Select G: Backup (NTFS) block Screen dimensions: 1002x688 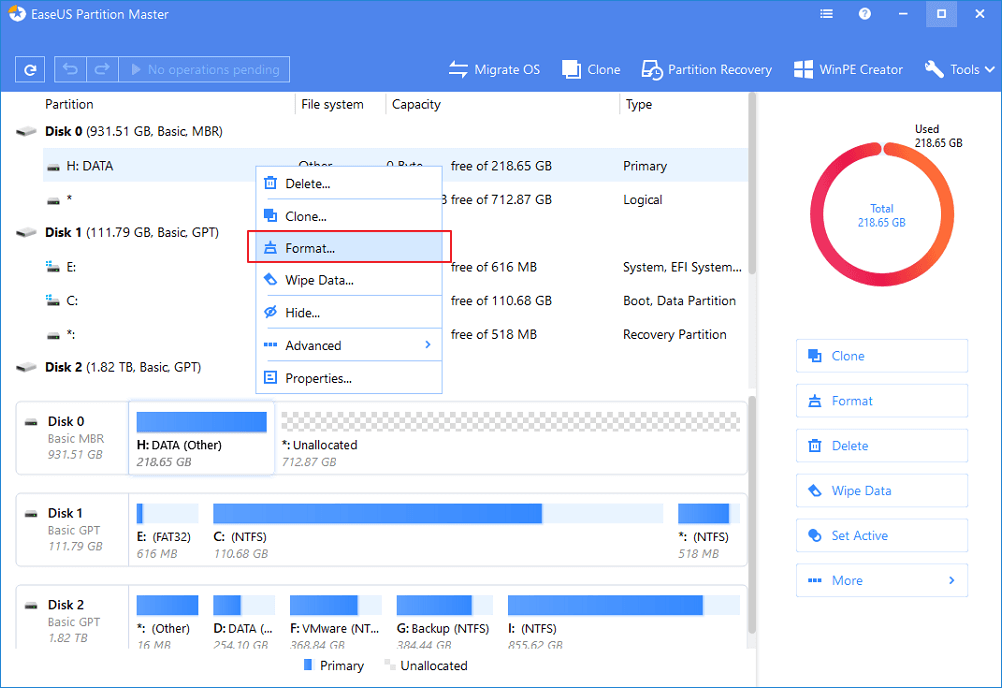coord(444,622)
